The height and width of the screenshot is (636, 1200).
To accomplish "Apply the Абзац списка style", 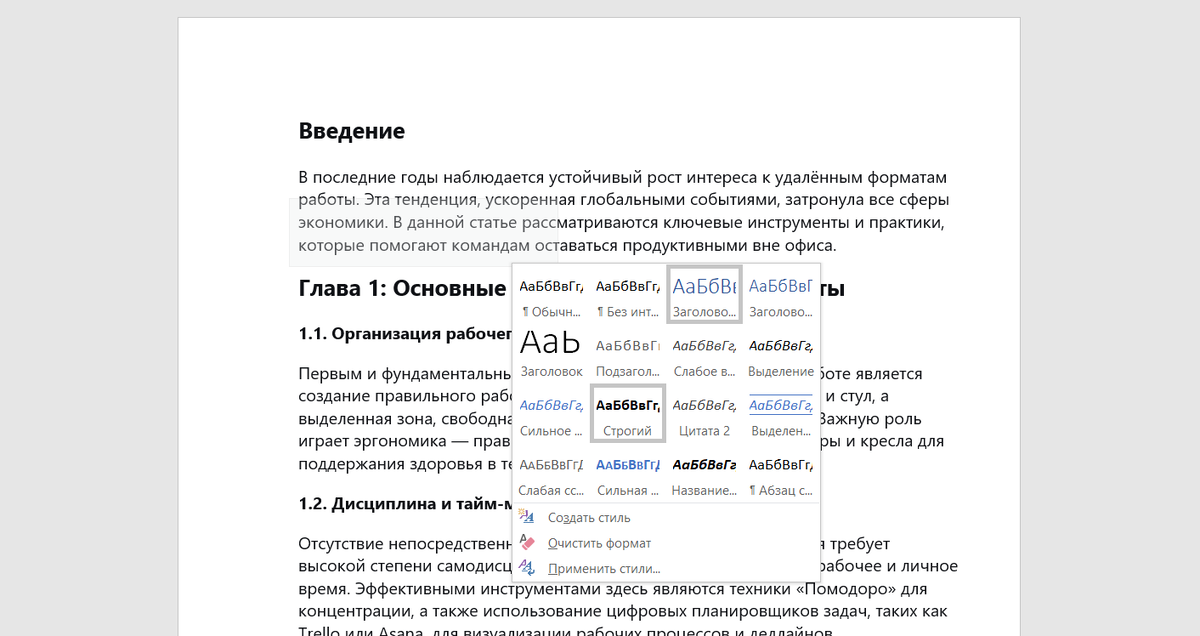I will [781, 474].
